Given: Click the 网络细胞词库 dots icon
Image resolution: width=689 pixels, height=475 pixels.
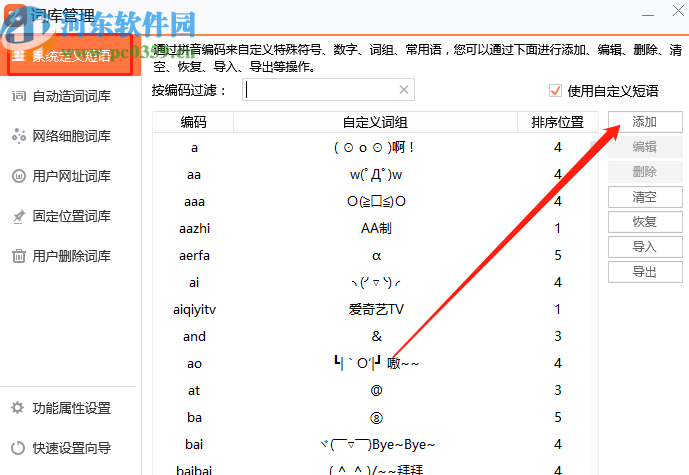Looking at the screenshot, I should (19, 136).
